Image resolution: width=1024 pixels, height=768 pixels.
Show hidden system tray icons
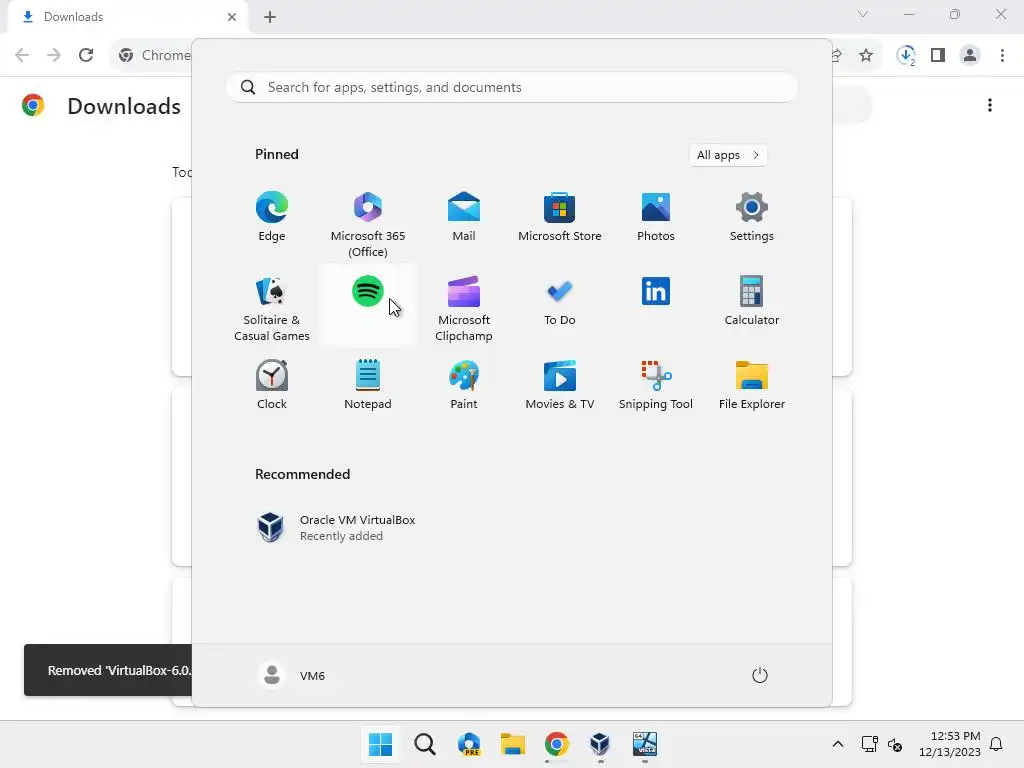(x=838, y=744)
